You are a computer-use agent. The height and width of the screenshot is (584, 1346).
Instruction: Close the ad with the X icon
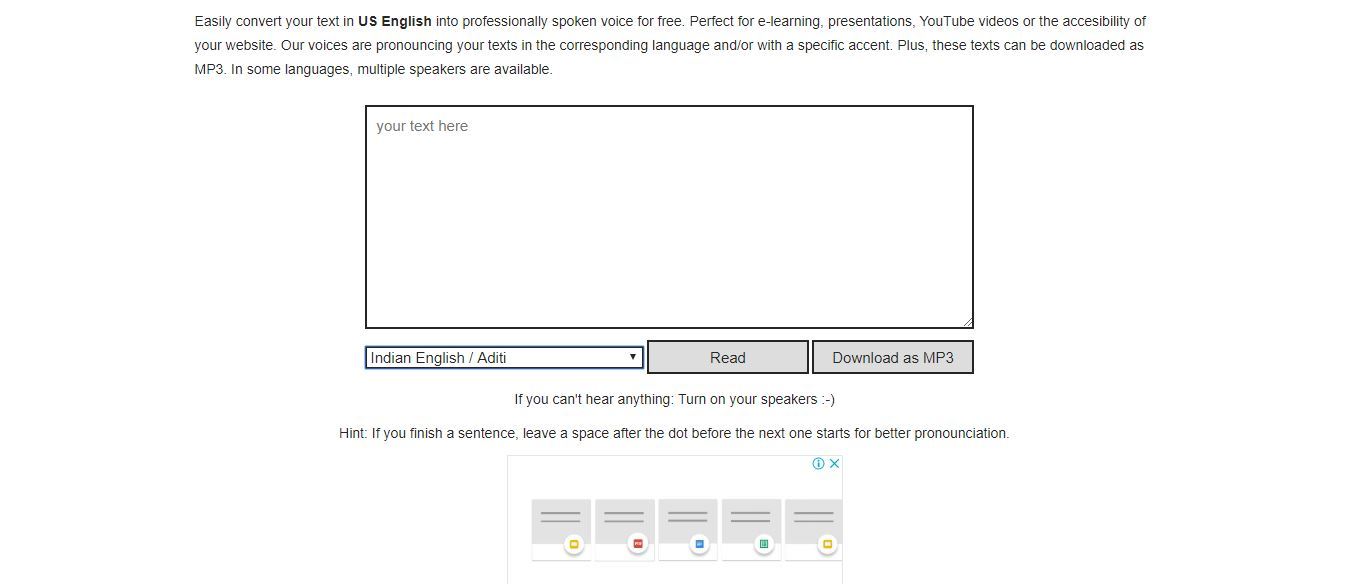tap(834, 463)
